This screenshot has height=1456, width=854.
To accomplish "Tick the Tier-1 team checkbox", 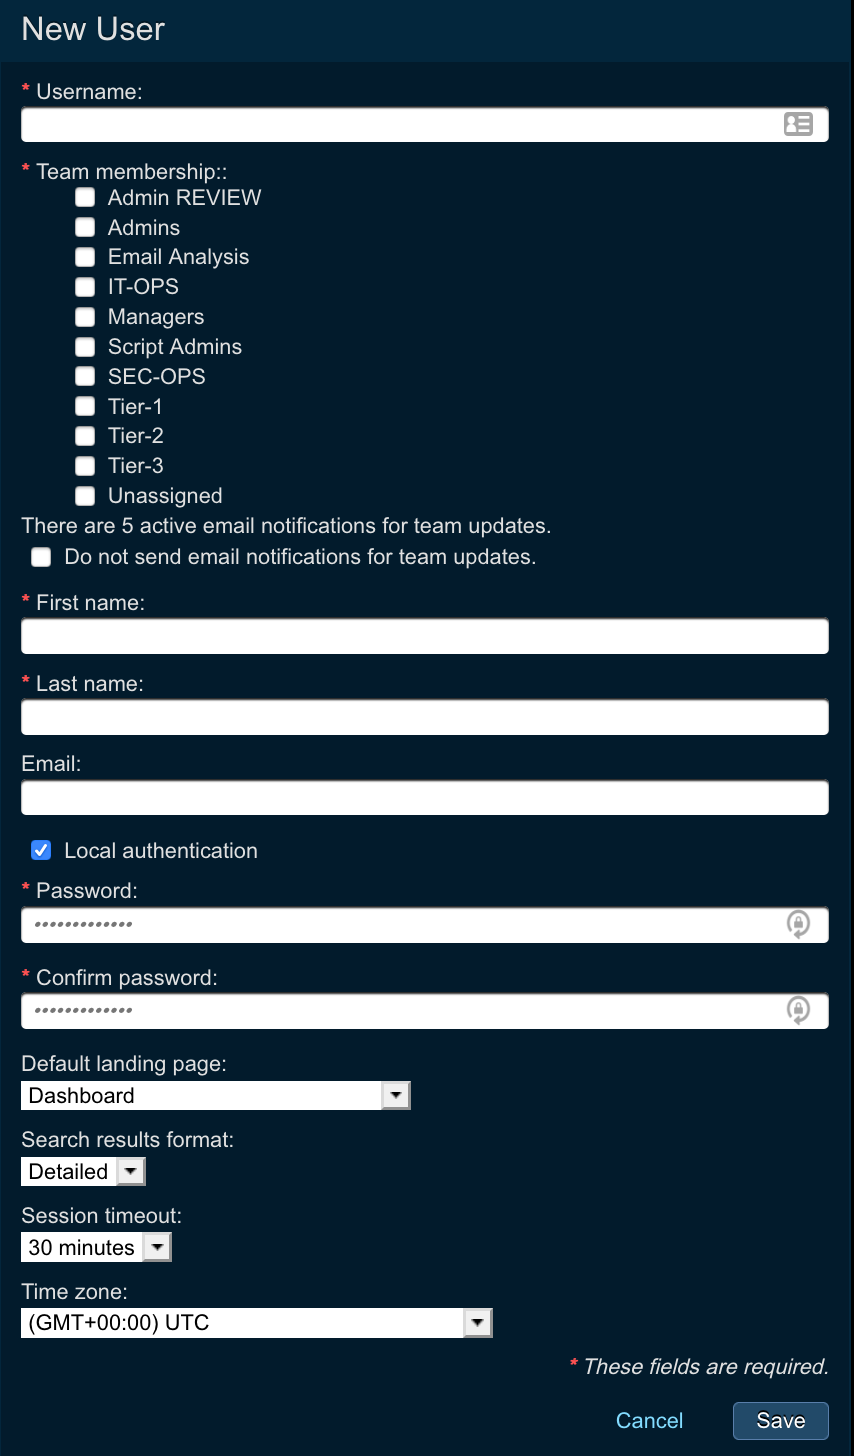I will (x=86, y=407).
